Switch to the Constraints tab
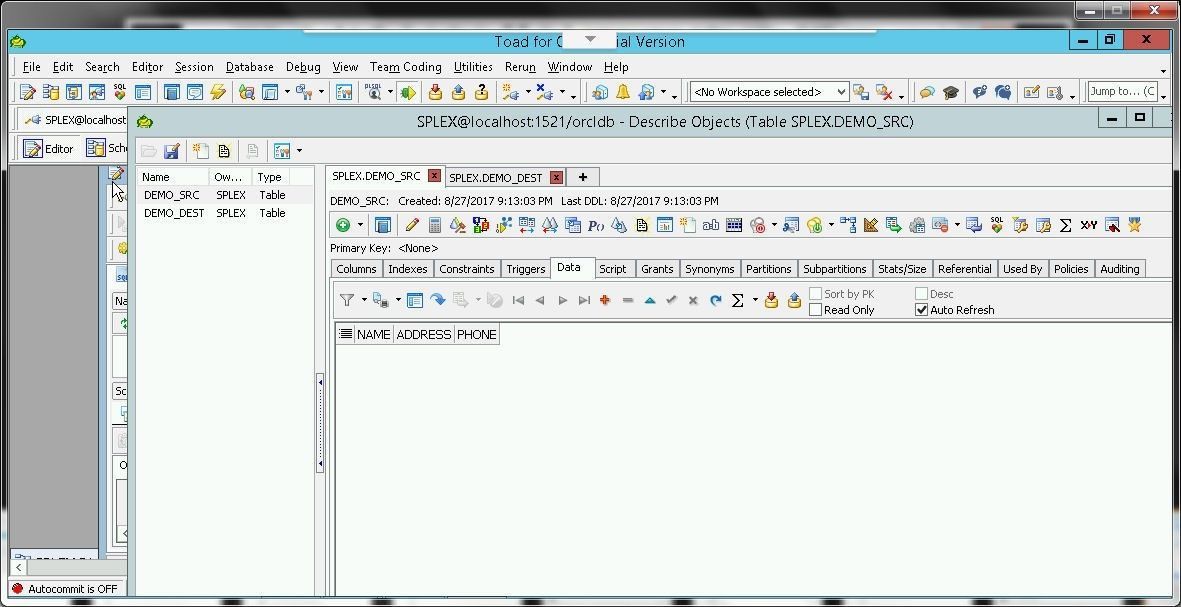 [467, 269]
